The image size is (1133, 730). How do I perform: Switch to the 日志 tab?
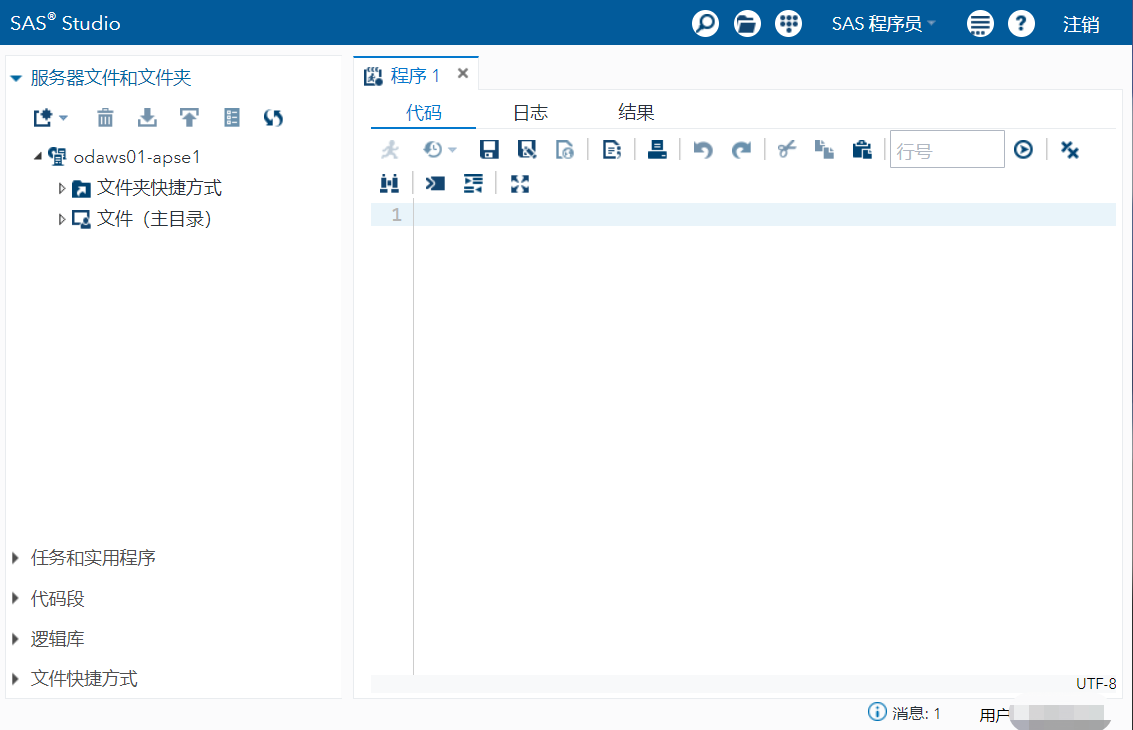tap(530, 113)
